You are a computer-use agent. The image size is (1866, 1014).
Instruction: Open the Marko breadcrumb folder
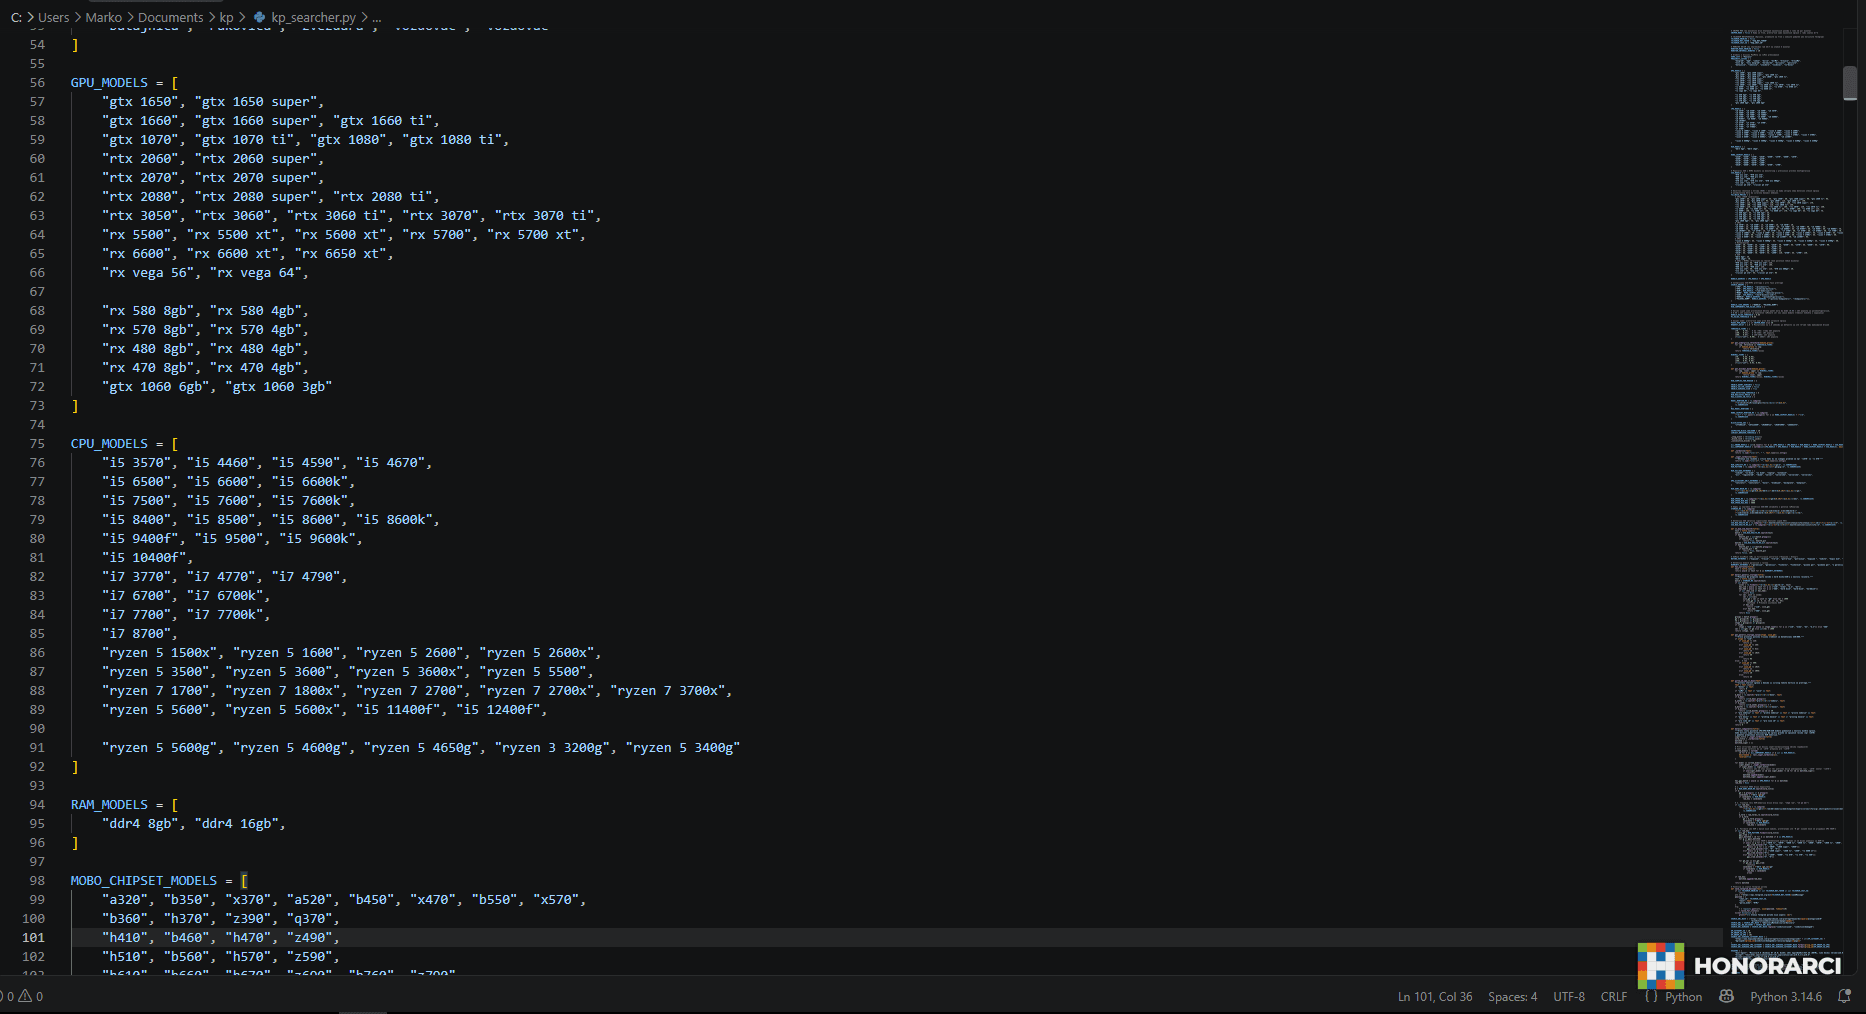[x=104, y=17]
